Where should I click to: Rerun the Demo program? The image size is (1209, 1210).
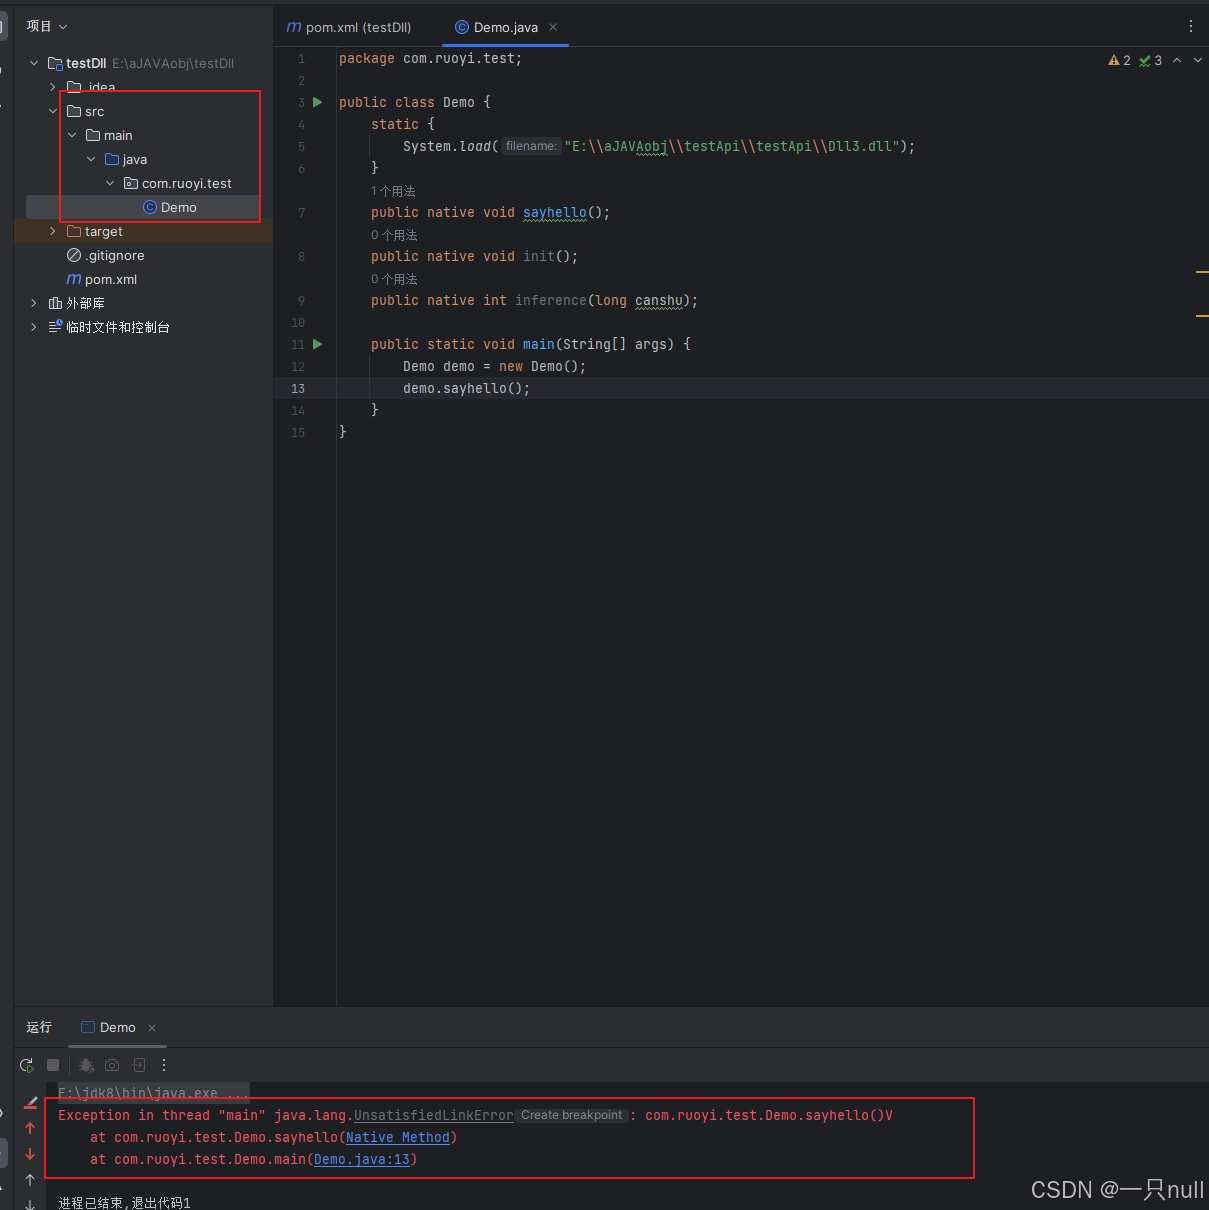(27, 1065)
